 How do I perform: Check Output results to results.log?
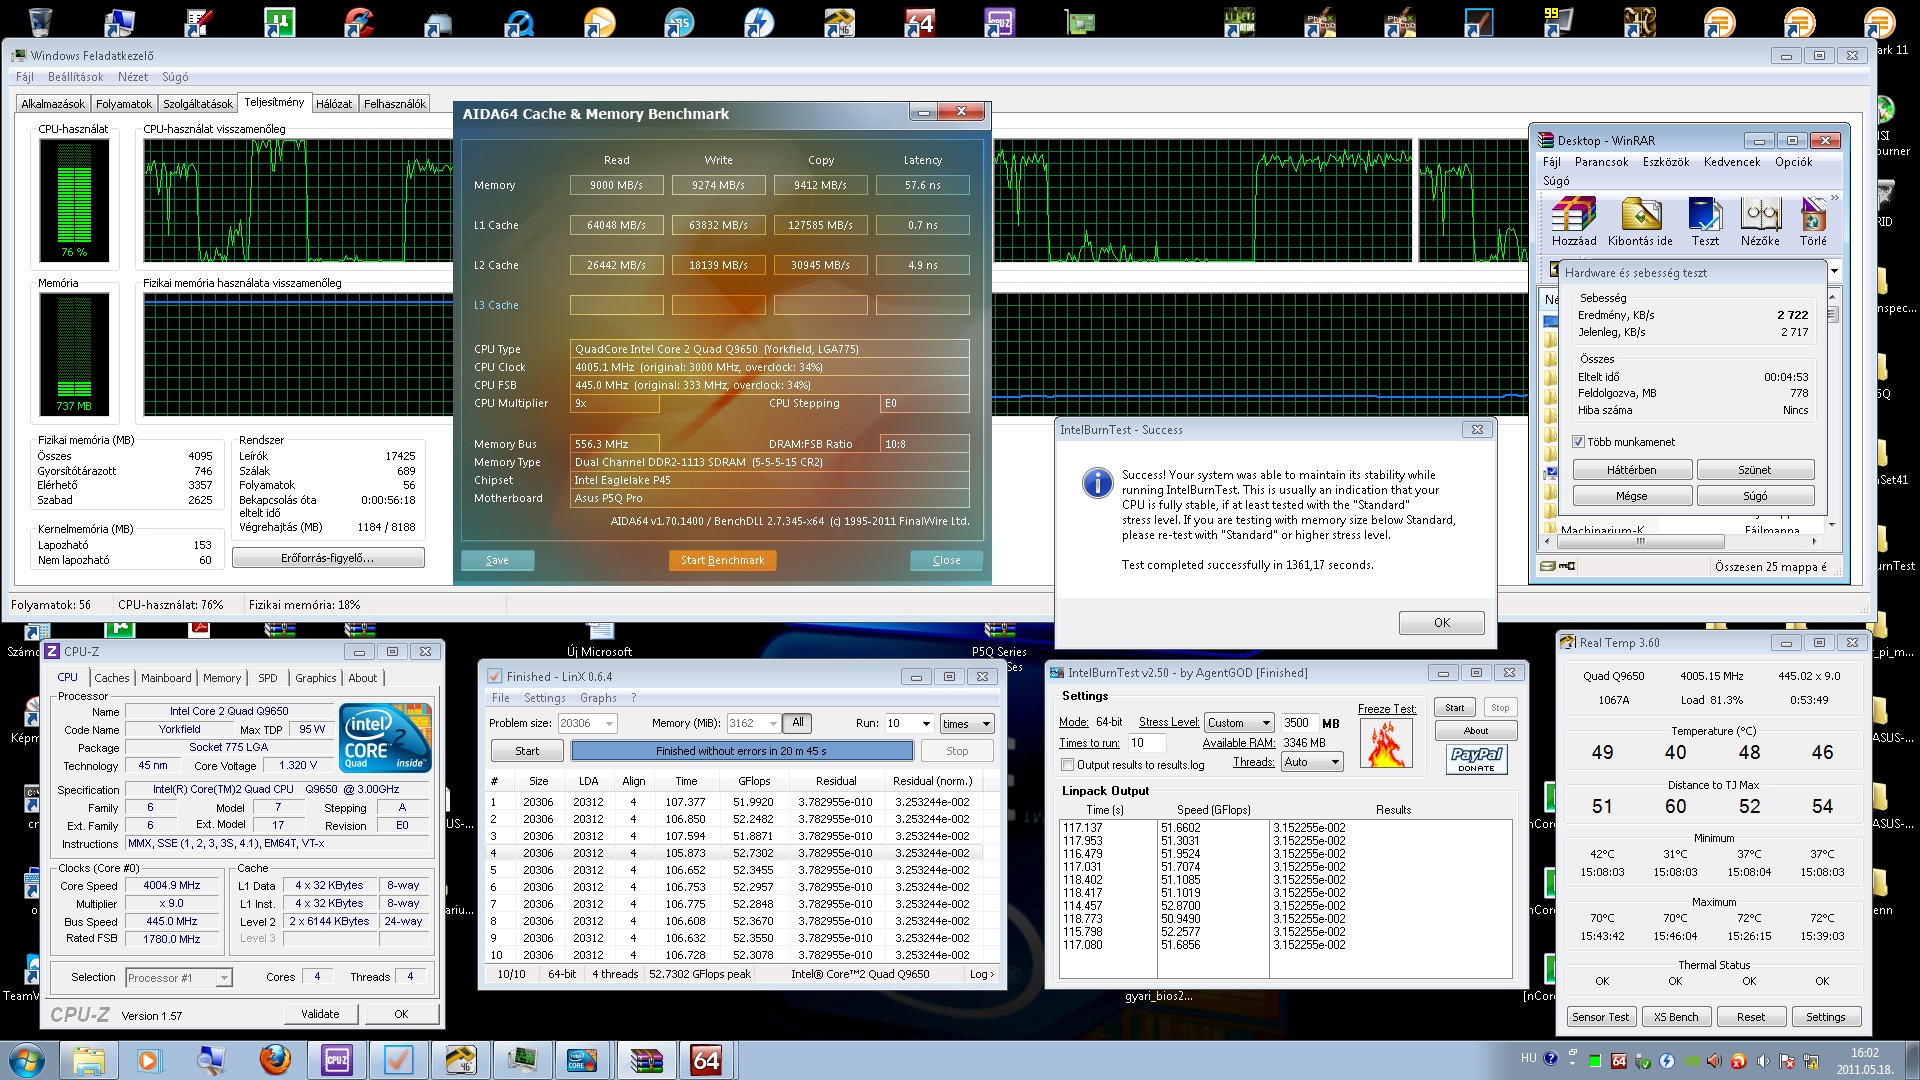(1067, 765)
